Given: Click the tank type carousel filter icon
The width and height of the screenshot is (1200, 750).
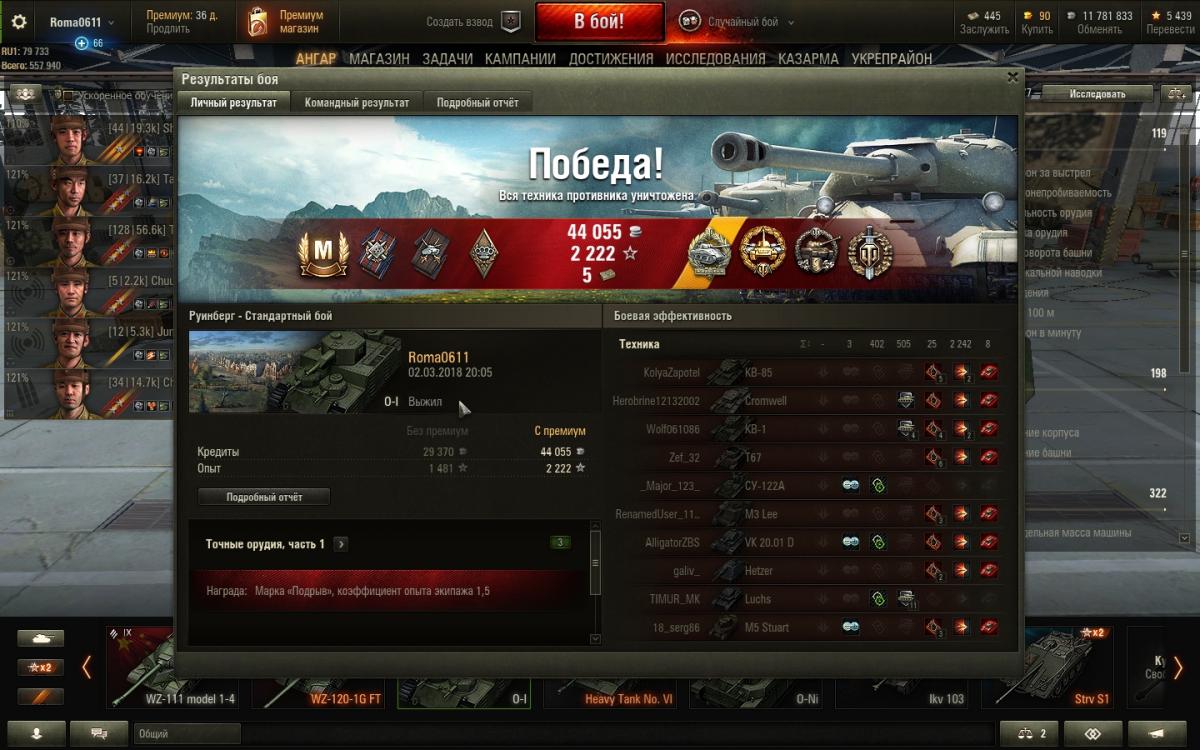Looking at the screenshot, I should coord(40,638).
